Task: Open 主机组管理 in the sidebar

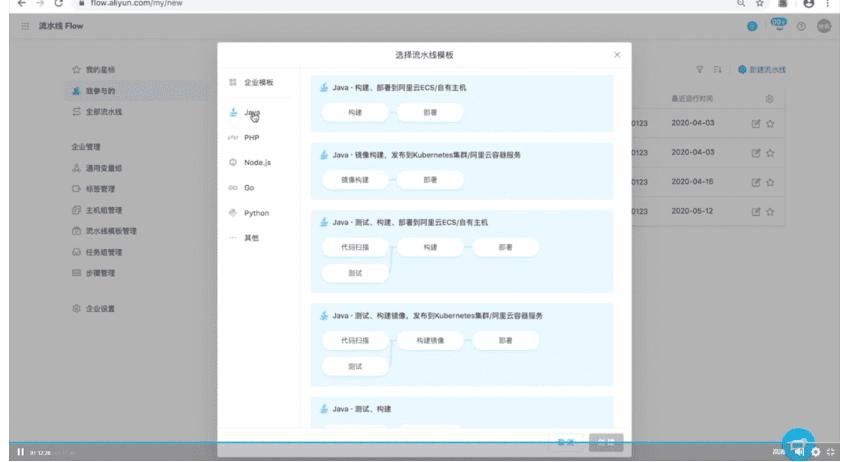Action: tap(97, 210)
